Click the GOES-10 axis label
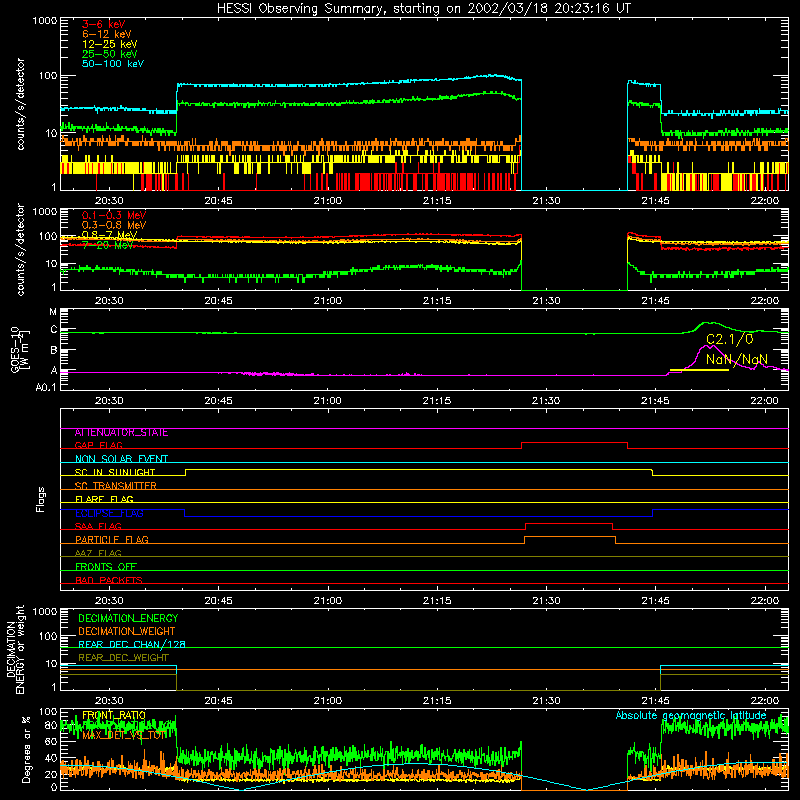The width and height of the screenshot is (800, 800). click(15, 349)
